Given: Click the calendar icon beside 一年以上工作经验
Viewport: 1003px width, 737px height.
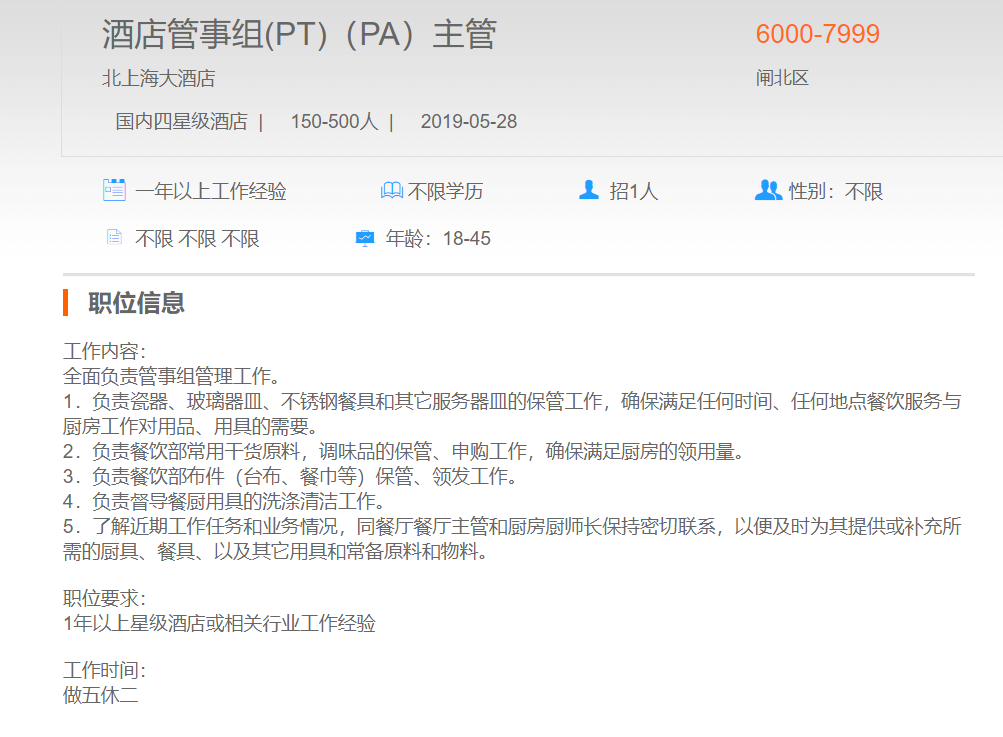Looking at the screenshot, I should [x=114, y=190].
